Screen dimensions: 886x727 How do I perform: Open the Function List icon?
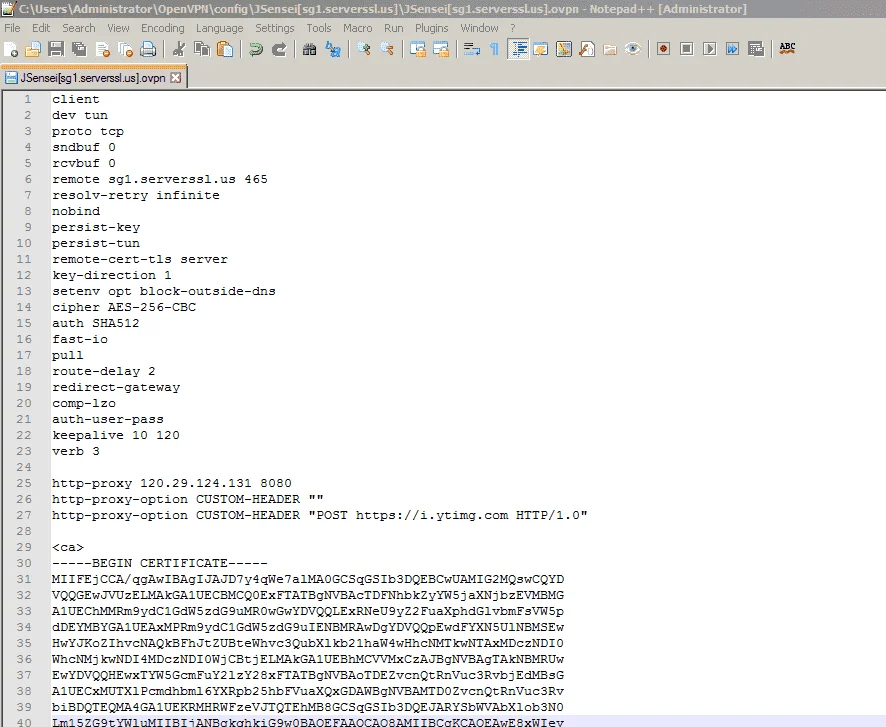[587, 49]
